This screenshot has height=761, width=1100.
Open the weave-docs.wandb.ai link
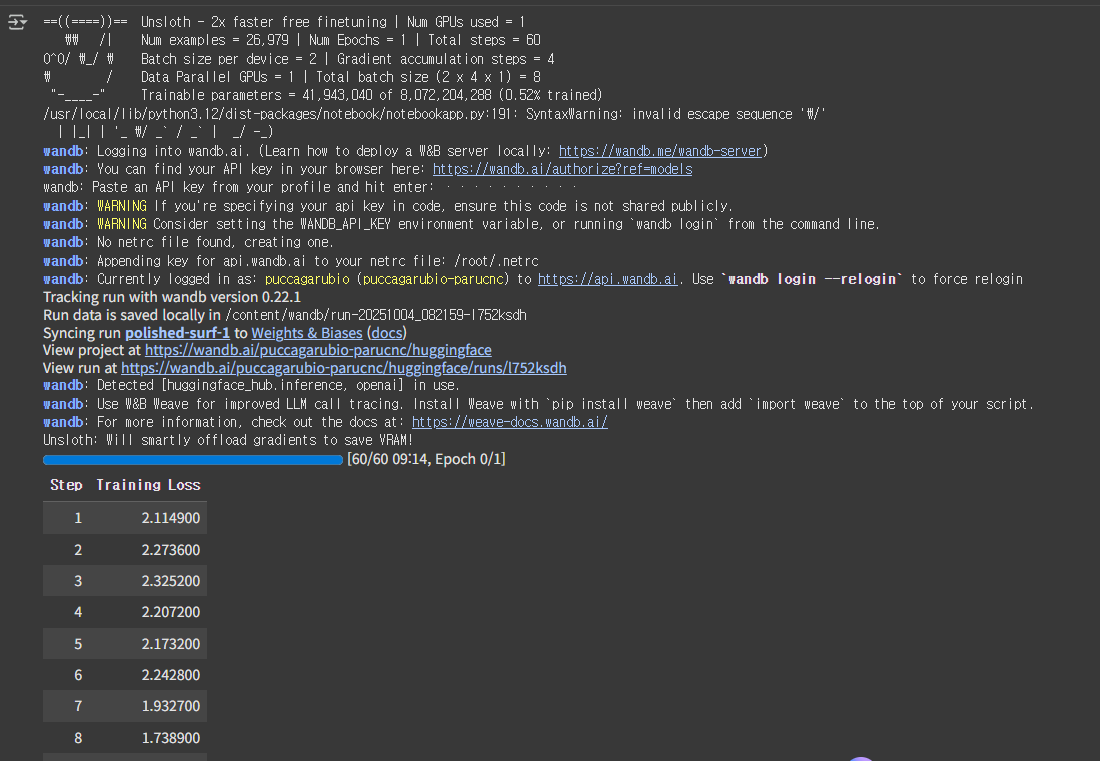[509, 422]
